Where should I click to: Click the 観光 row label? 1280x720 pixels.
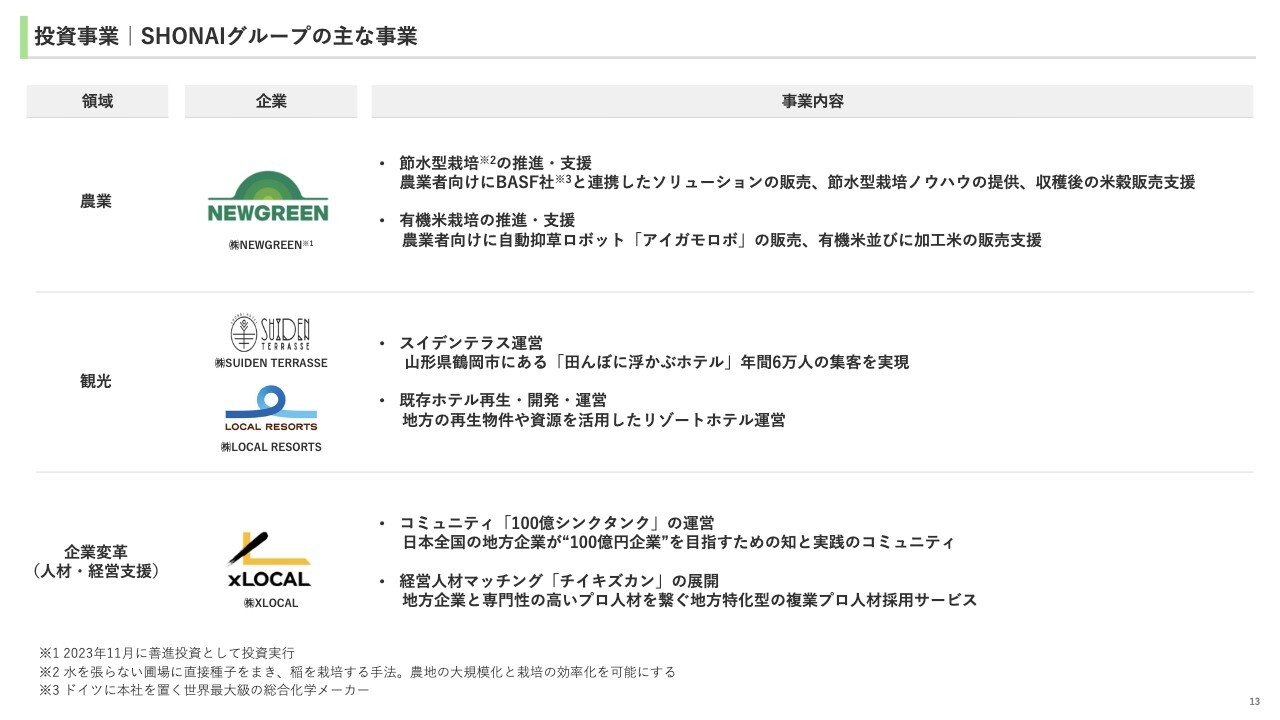(x=96, y=381)
